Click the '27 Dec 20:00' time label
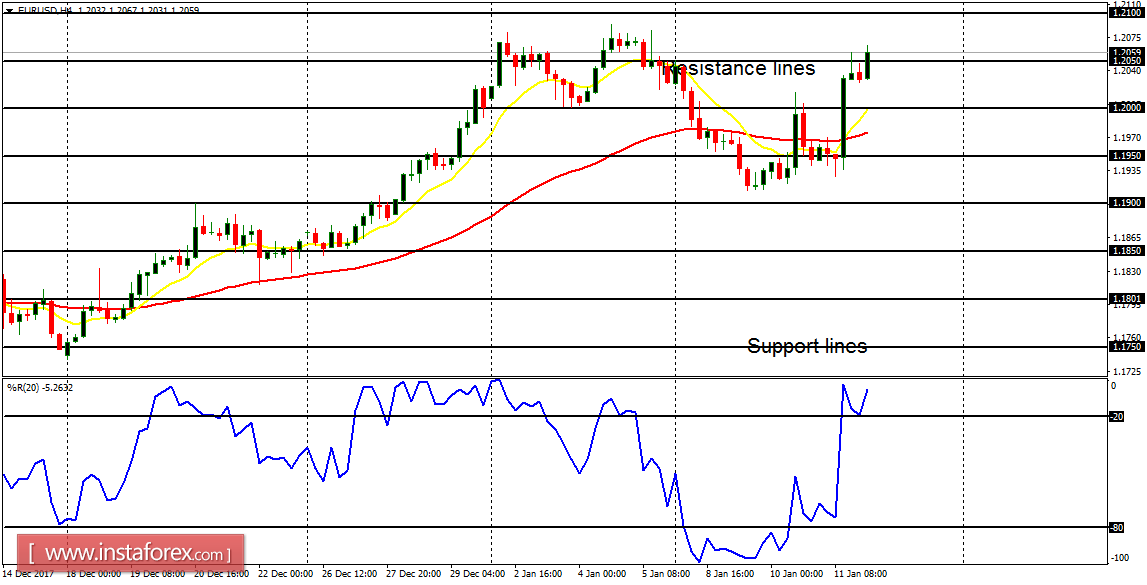 point(413,574)
